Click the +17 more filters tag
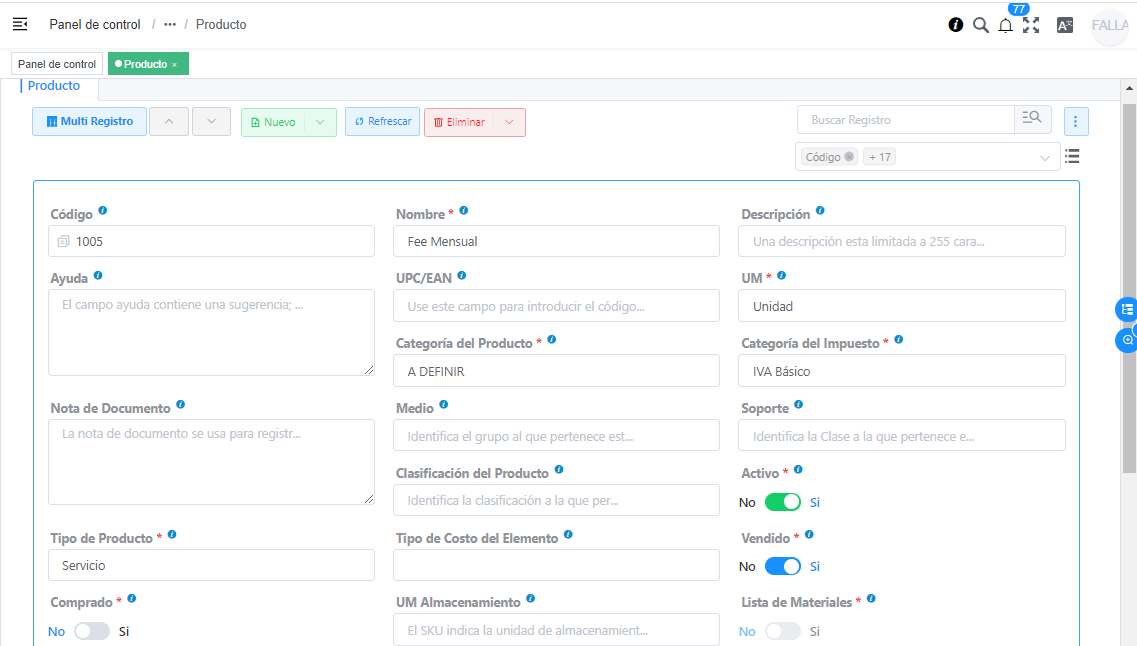Image resolution: width=1137 pixels, height=646 pixels. point(880,157)
